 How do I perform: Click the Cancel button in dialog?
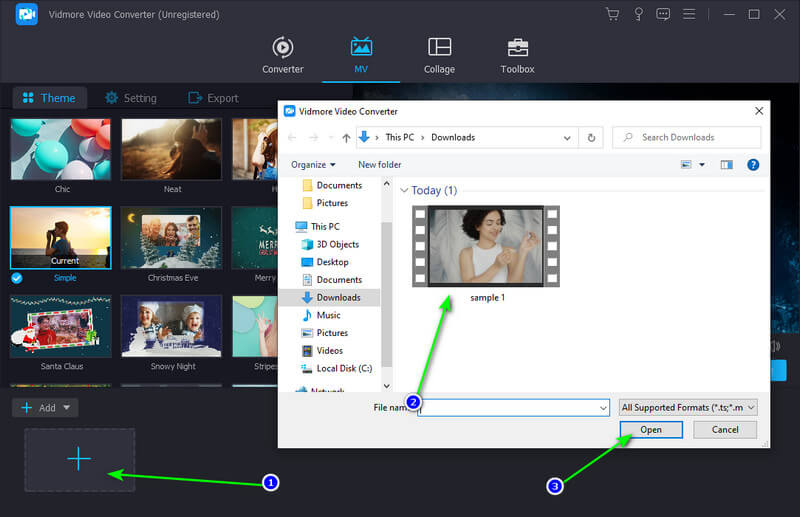pos(724,430)
